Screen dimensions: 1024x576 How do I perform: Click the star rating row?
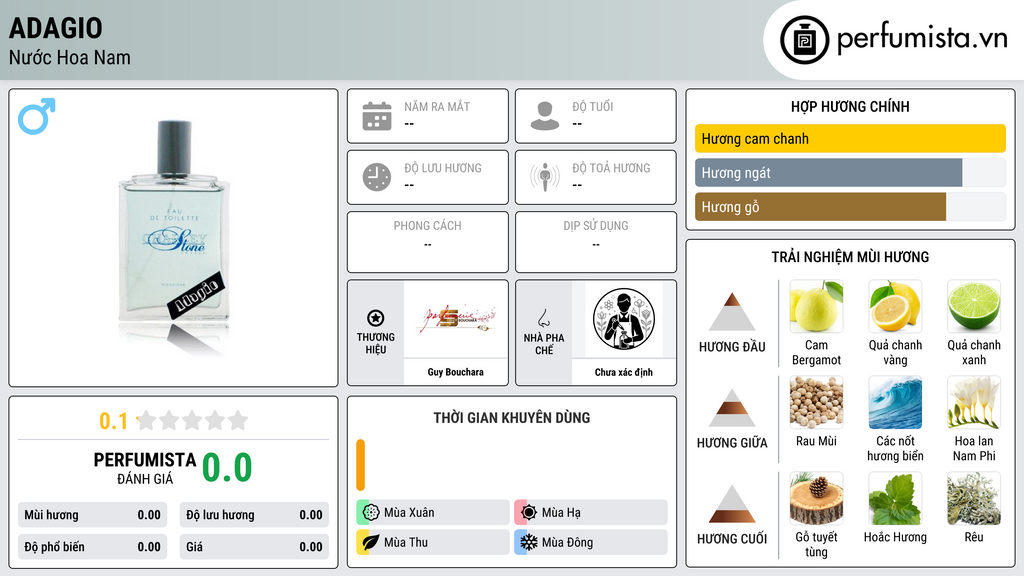[x=192, y=420]
